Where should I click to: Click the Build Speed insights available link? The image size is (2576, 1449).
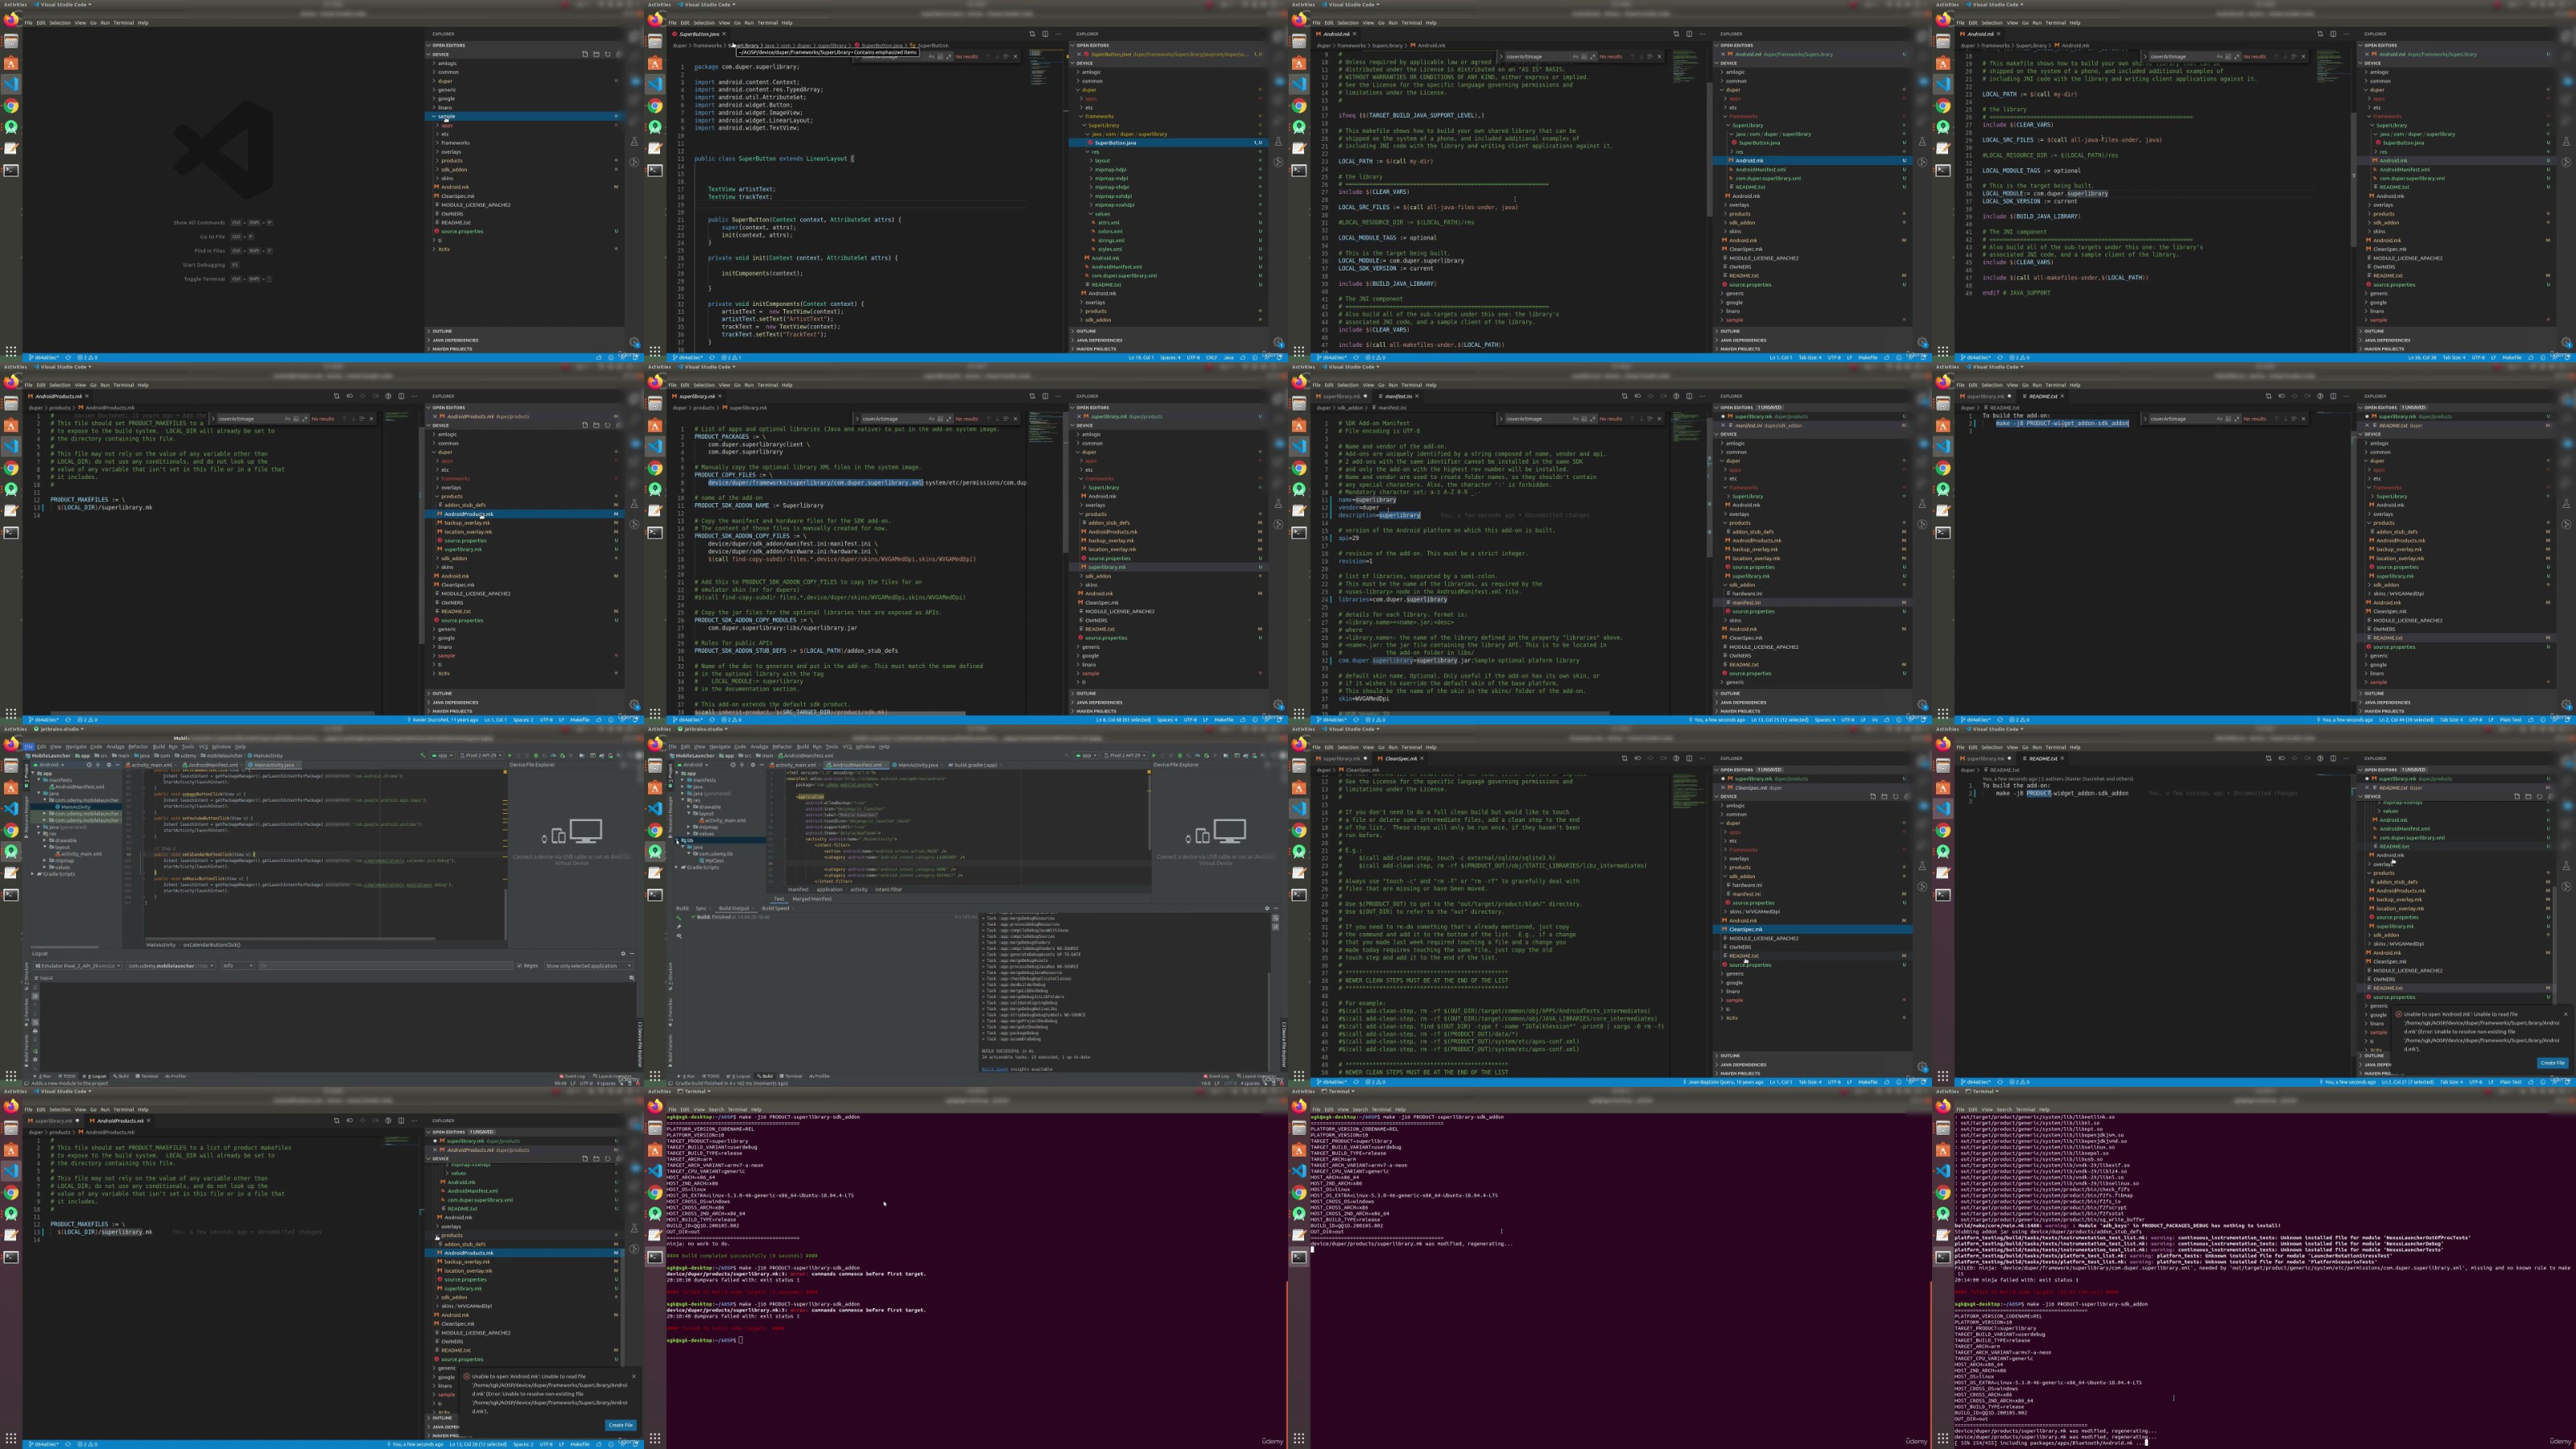coord(995,1069)
